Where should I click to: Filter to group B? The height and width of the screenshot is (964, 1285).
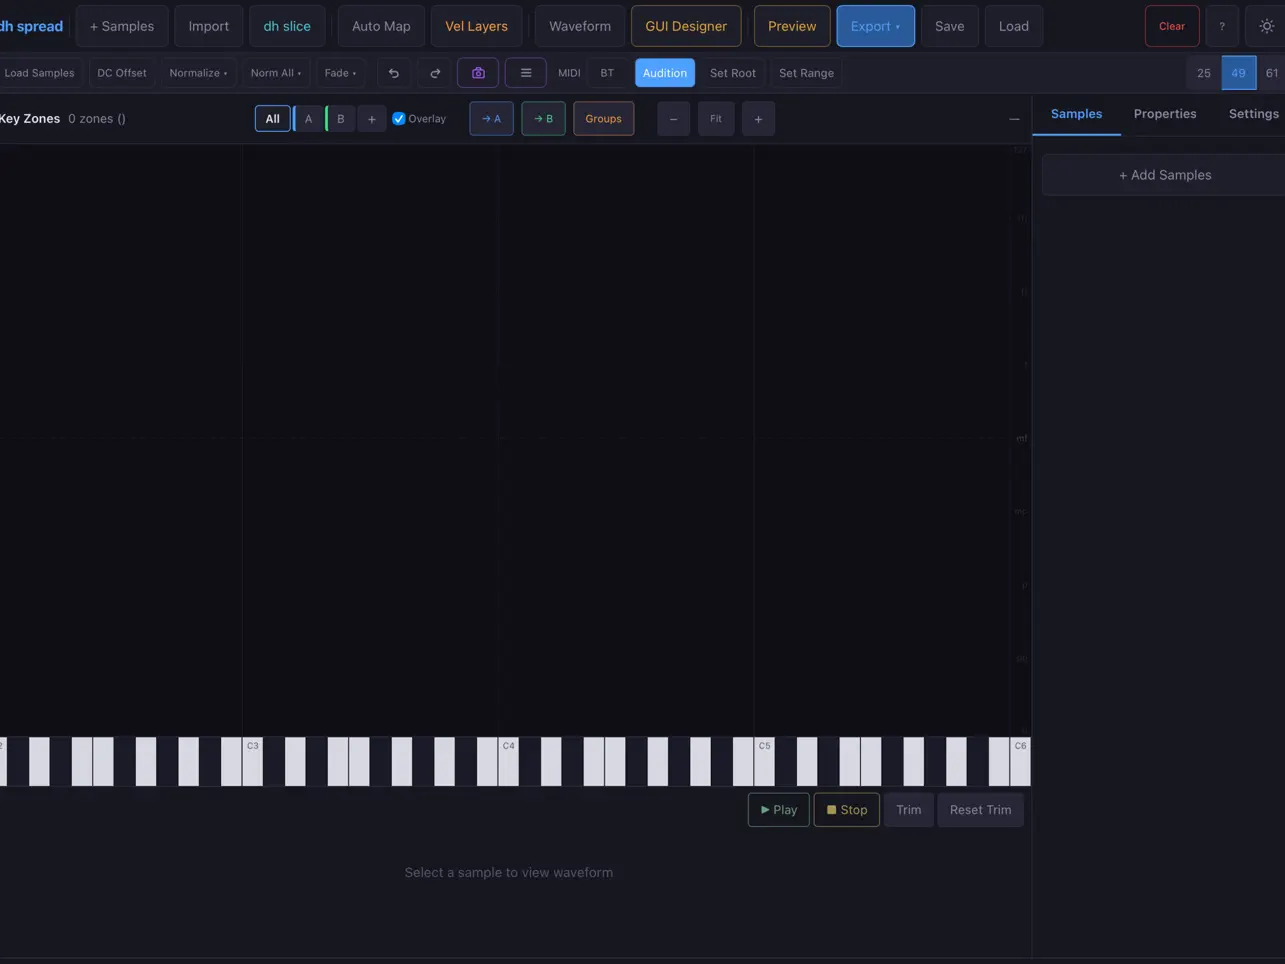[340, 119]
